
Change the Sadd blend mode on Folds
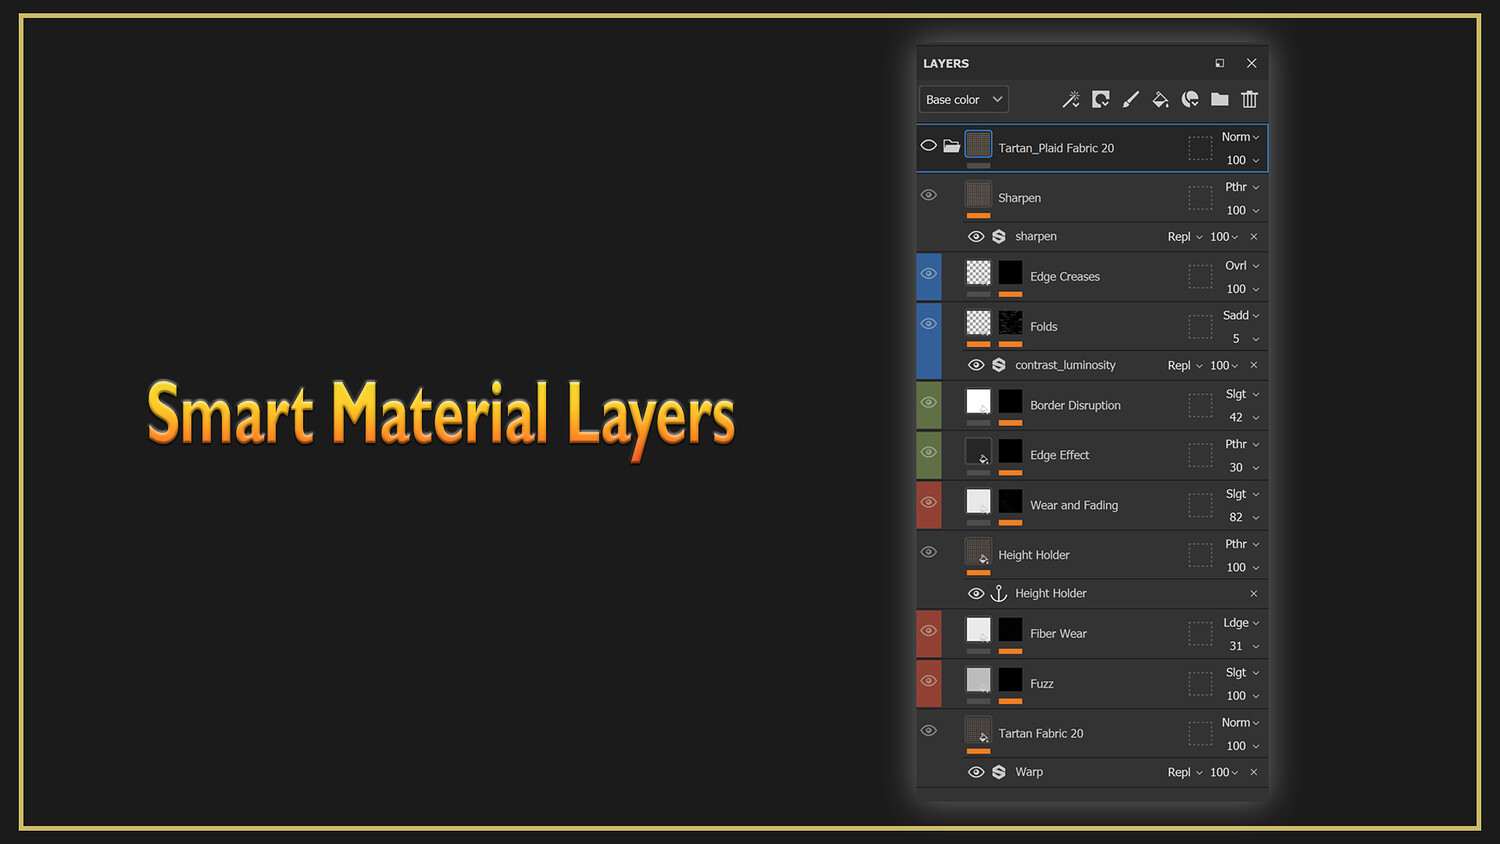coord(1241,316)
